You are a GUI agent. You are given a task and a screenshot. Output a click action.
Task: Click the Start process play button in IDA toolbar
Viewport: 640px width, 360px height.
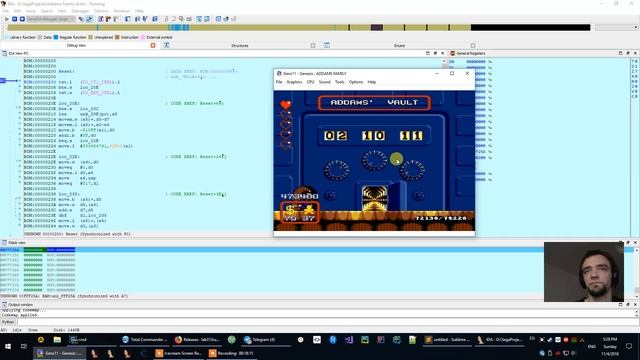7,19
